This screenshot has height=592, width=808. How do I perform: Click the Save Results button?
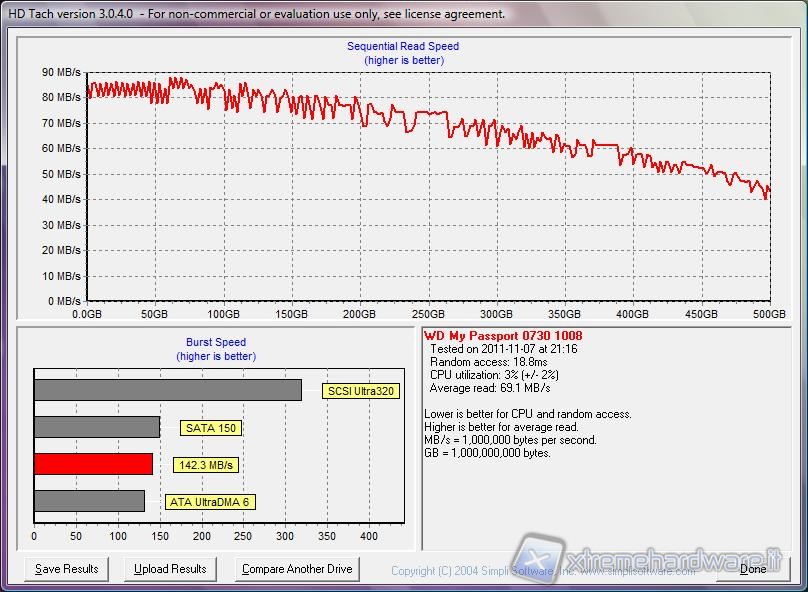tap(67, 569)
